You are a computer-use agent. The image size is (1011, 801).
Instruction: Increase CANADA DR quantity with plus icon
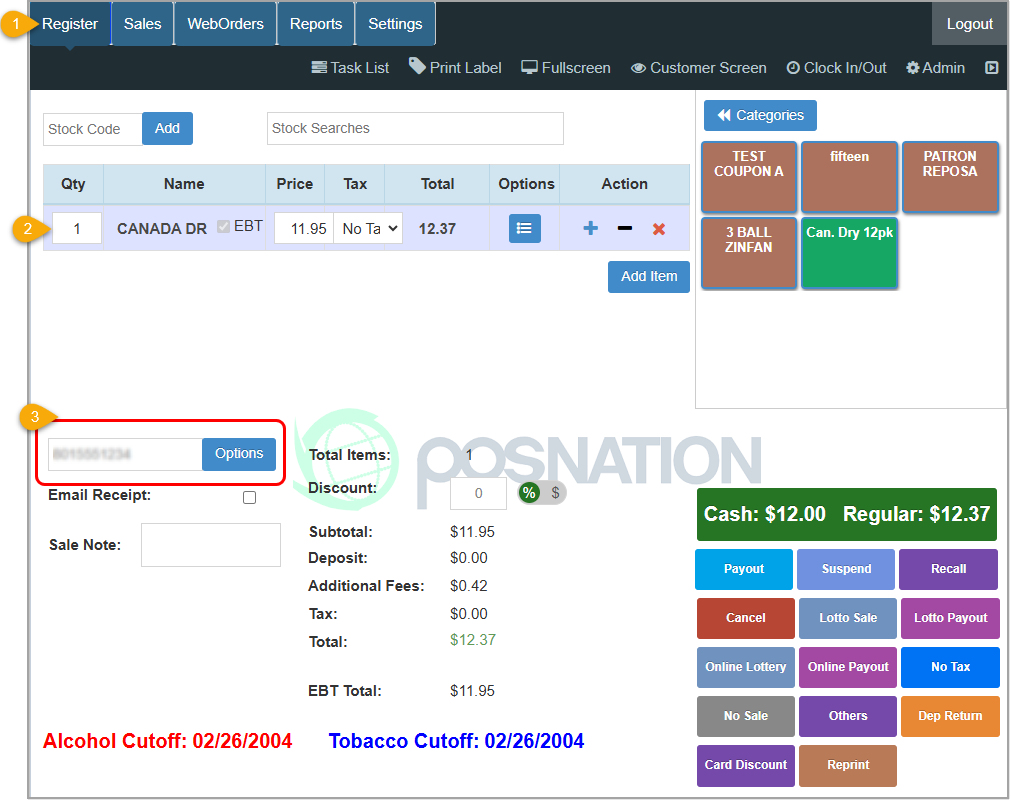[x=589, y=228]
